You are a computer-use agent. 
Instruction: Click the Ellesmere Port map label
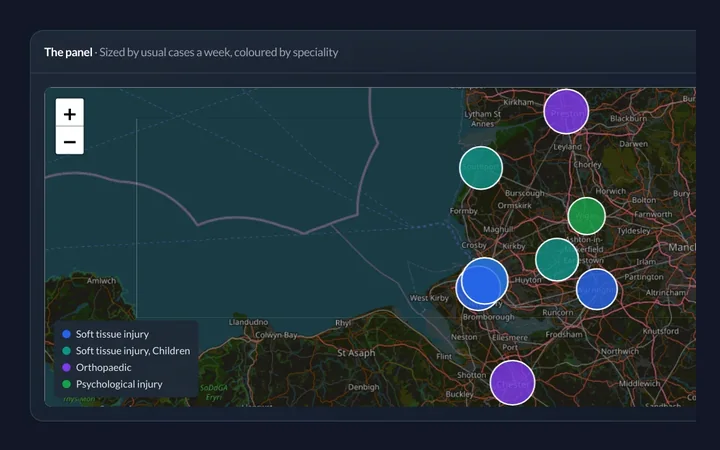(510, 342)
